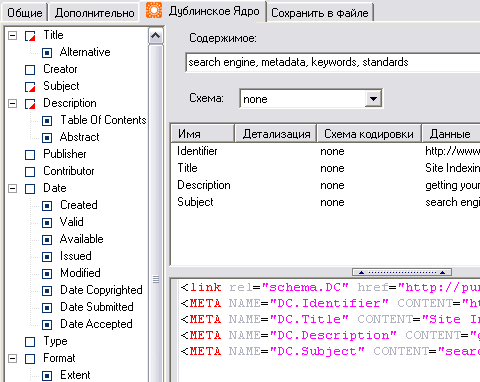Viewport: 480px width, 382px height.
Task: Toggle the Available checkbox
Action: (x=47, y=240)
